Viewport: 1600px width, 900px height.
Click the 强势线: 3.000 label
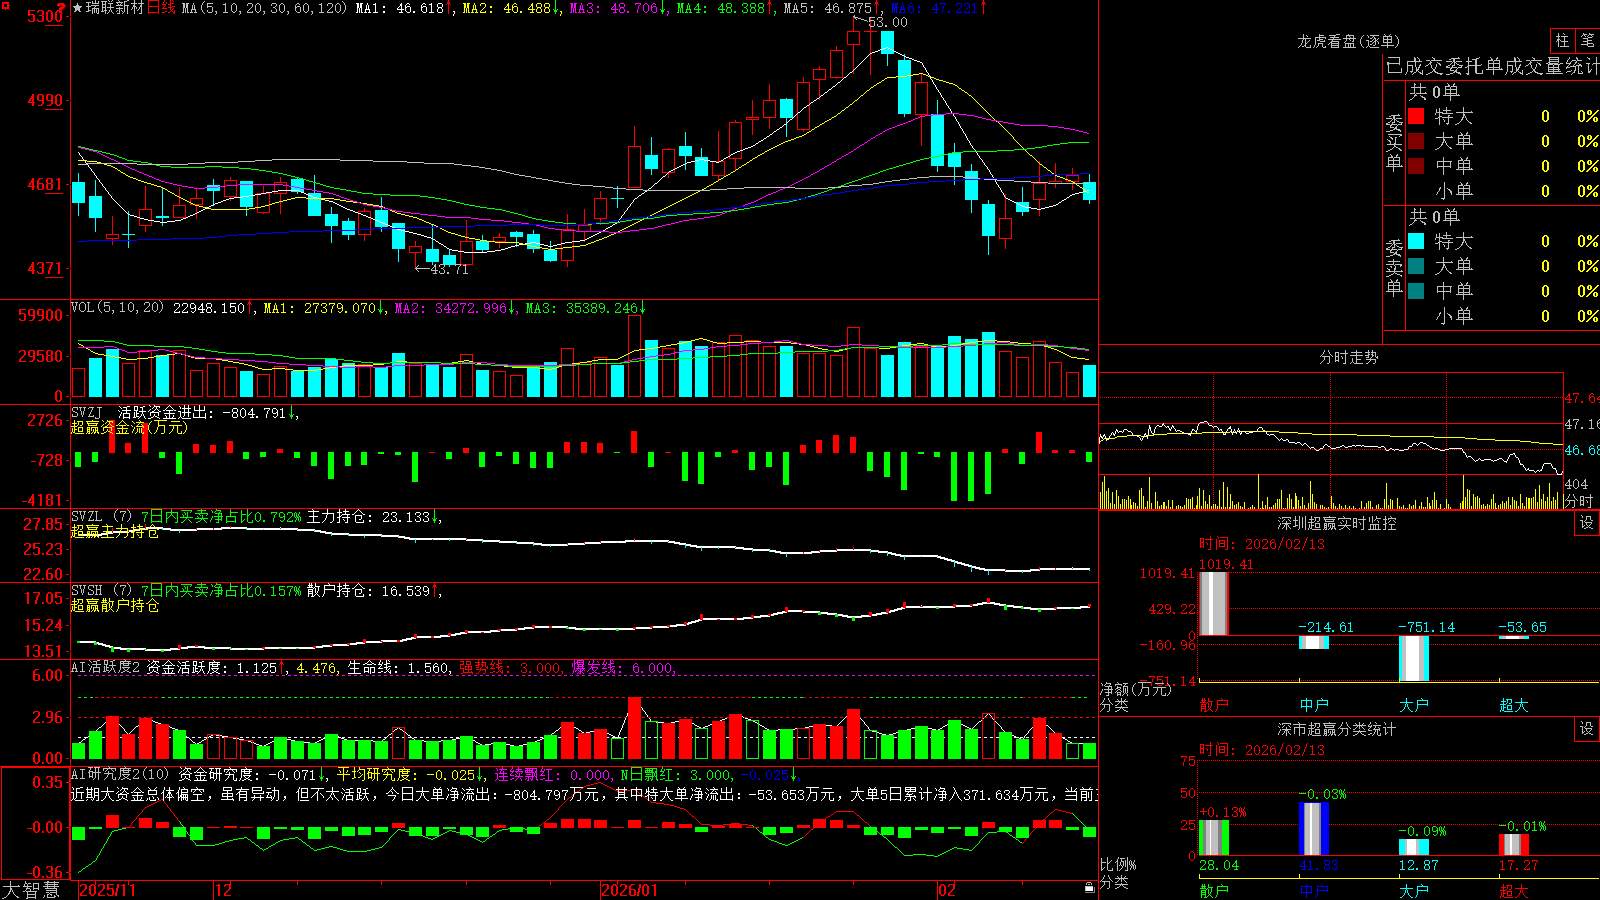510,668
